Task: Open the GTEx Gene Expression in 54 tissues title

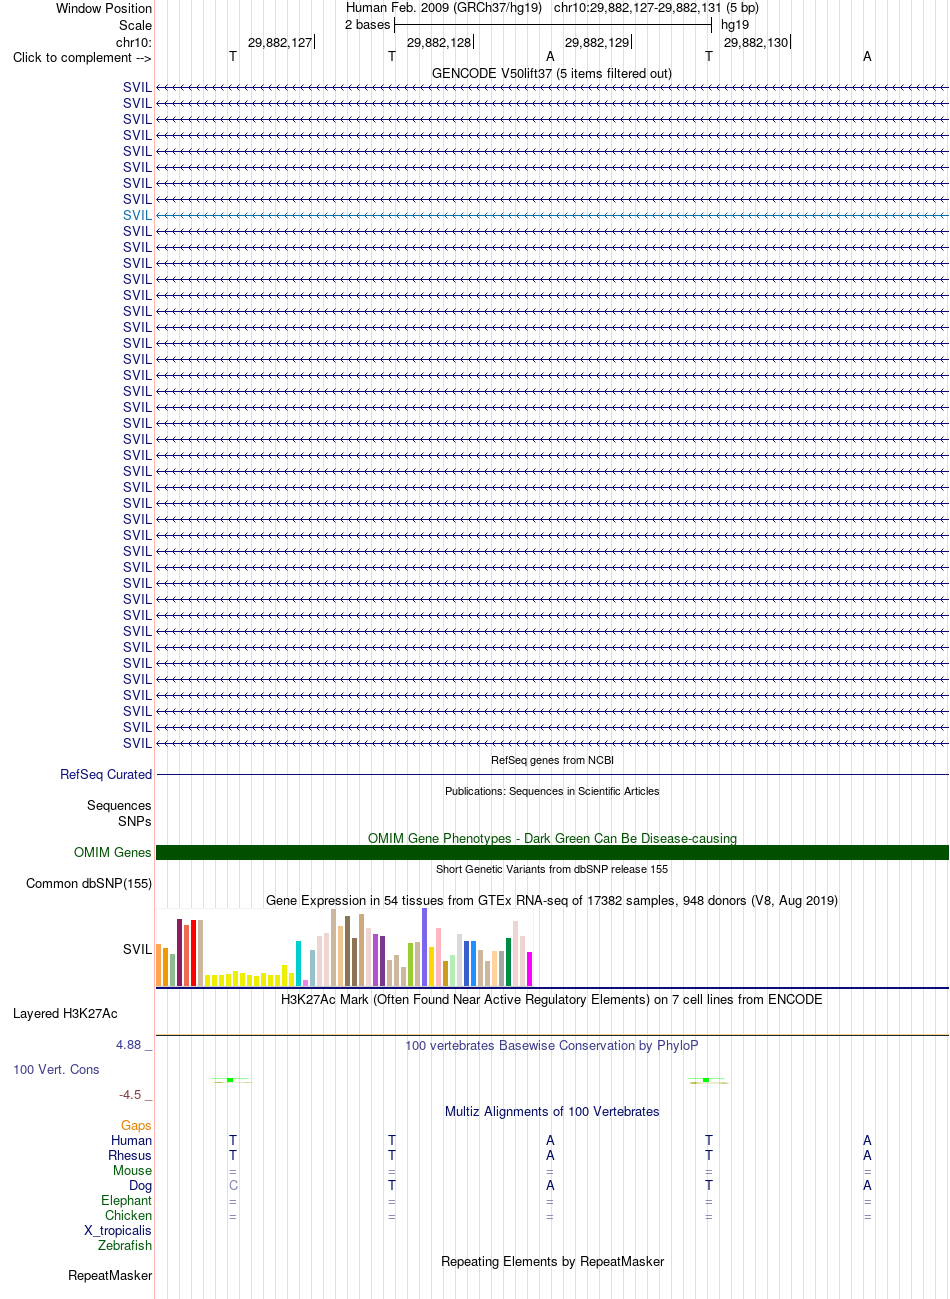Action: [552, 900]
